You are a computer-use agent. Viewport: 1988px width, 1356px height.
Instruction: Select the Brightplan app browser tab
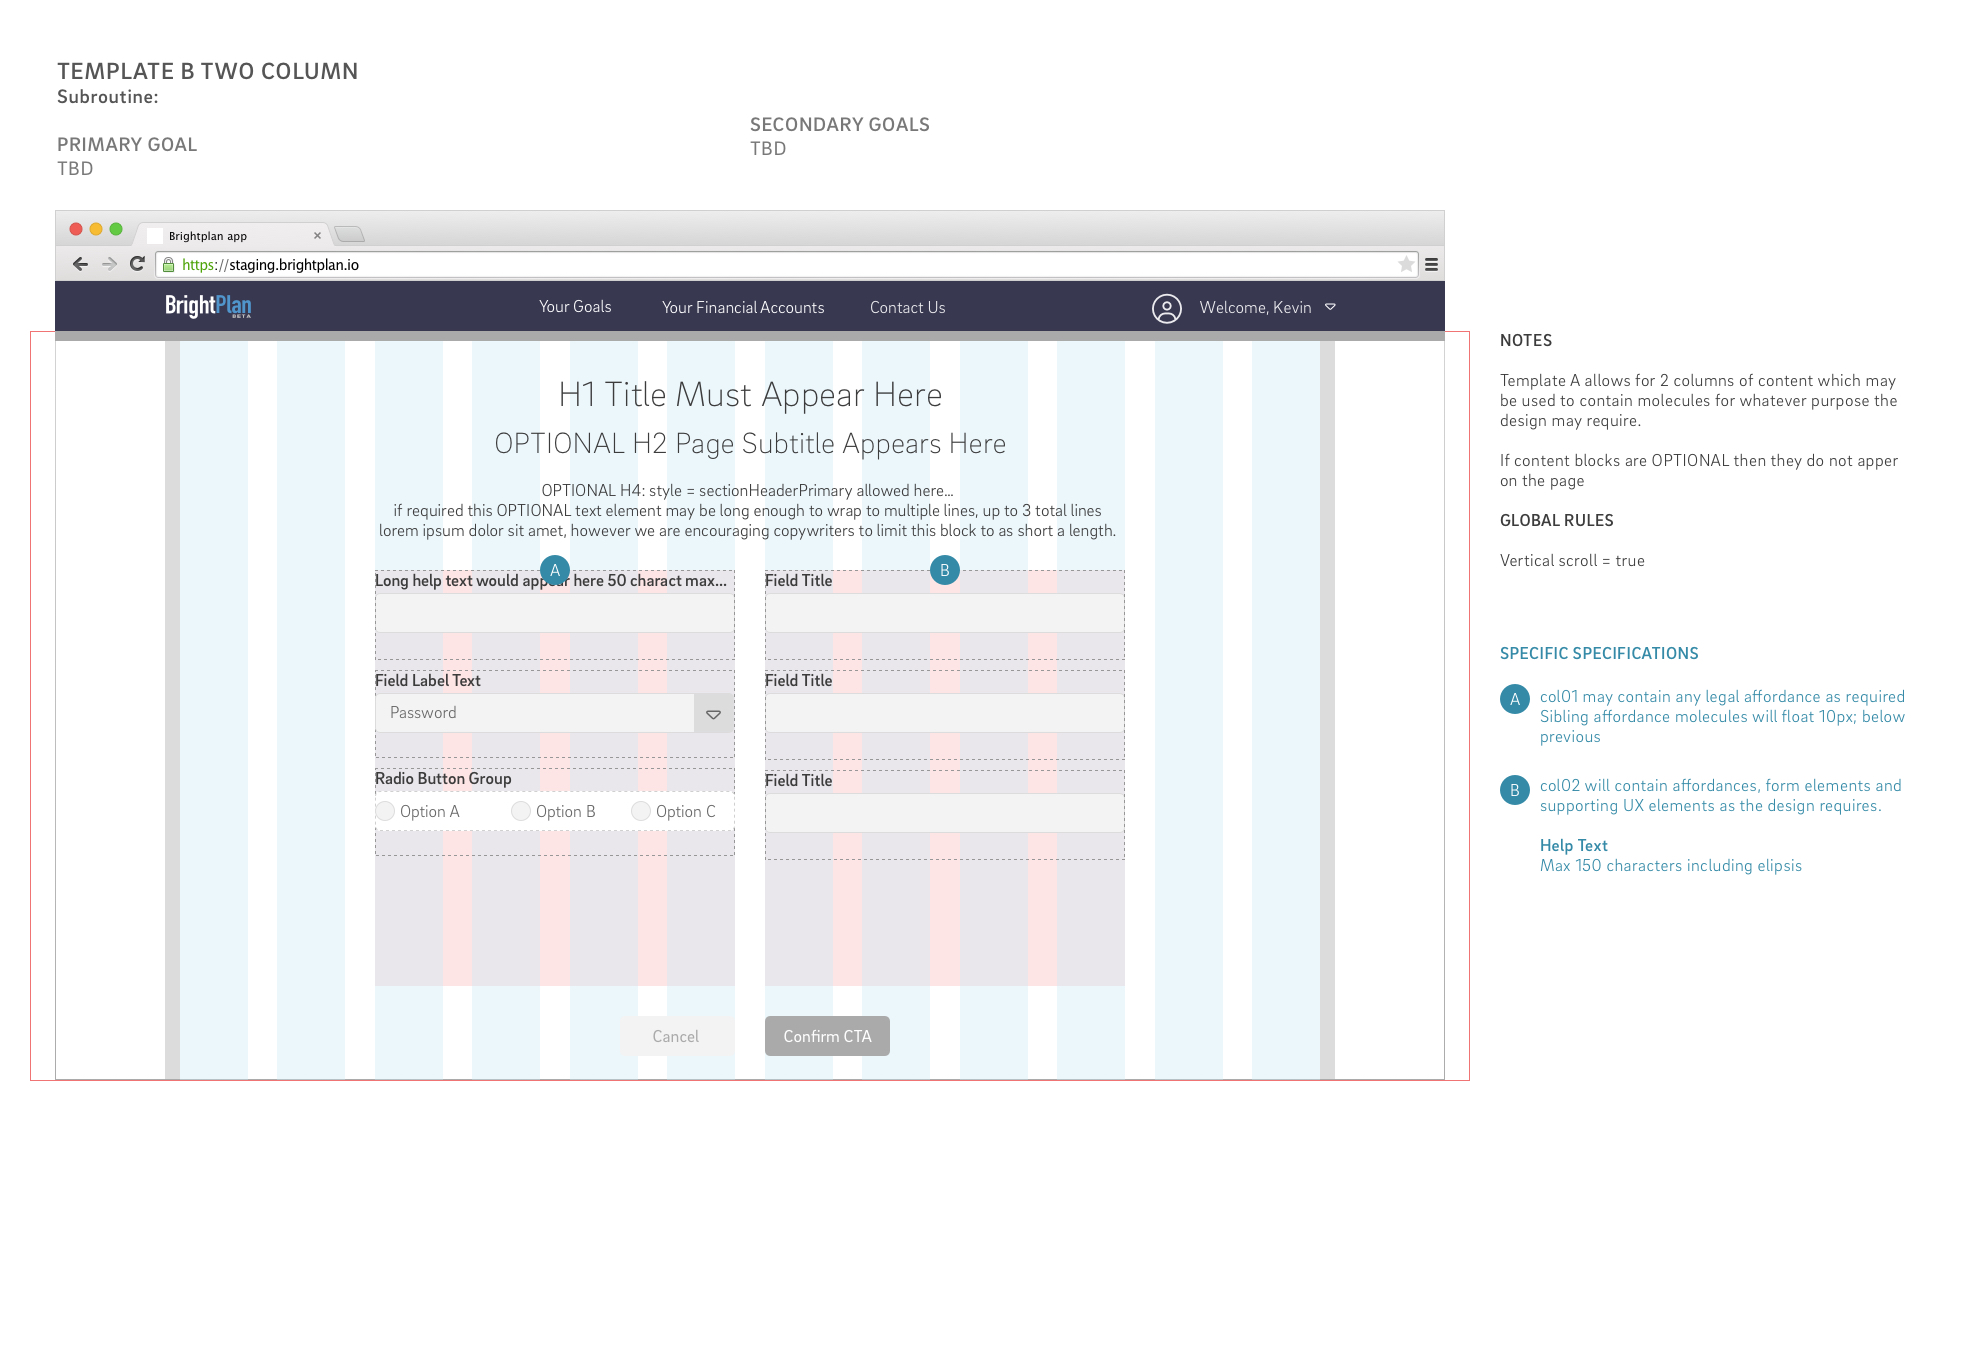[x=232, y=236]
